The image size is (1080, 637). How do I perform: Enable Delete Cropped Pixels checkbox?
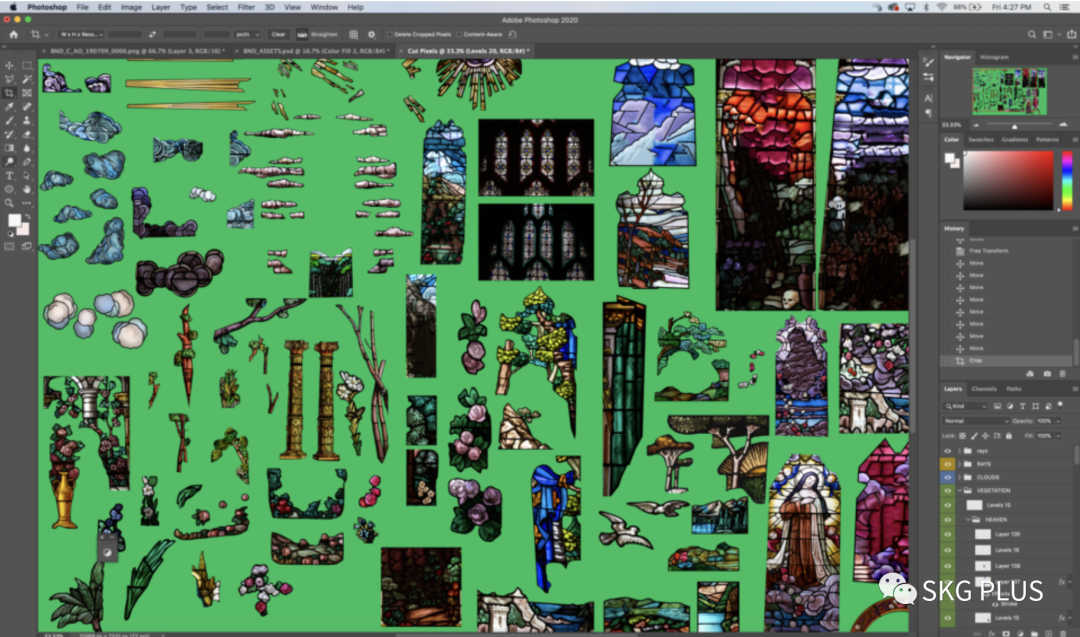pyautogui.click(x=391, y=34)
